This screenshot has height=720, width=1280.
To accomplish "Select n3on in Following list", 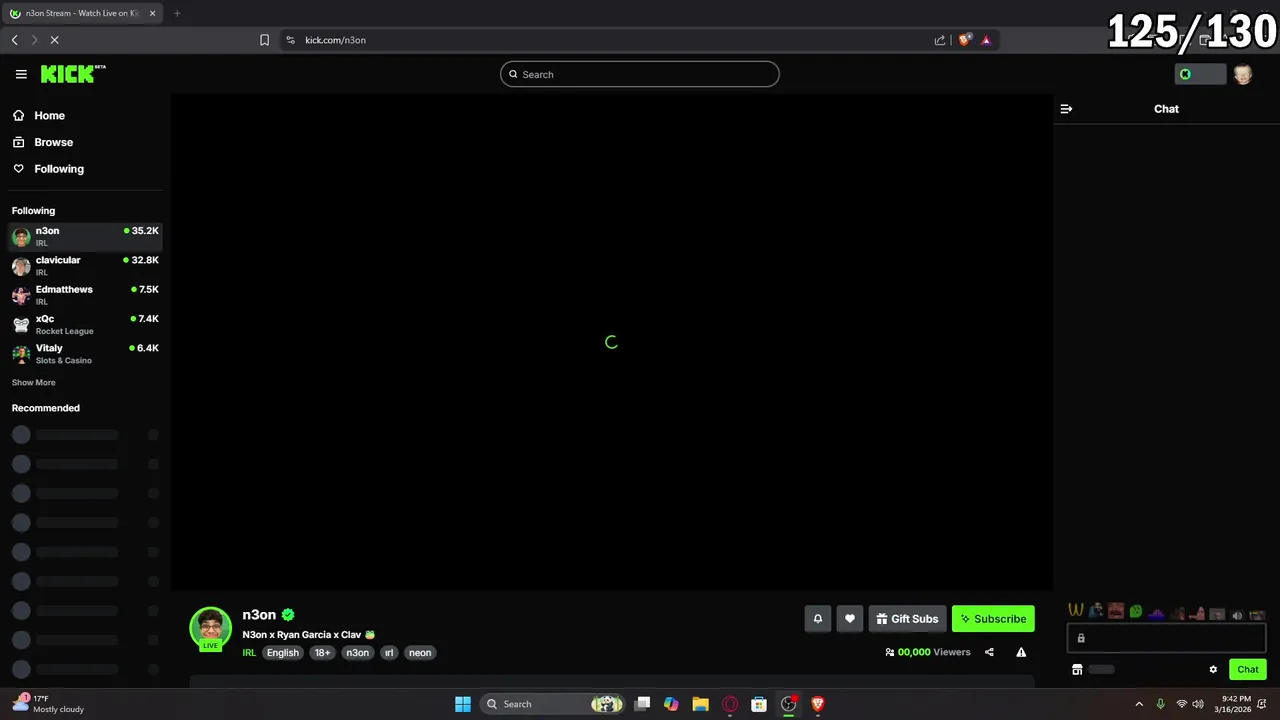I will pyautogui.click(x=85, y=236).
